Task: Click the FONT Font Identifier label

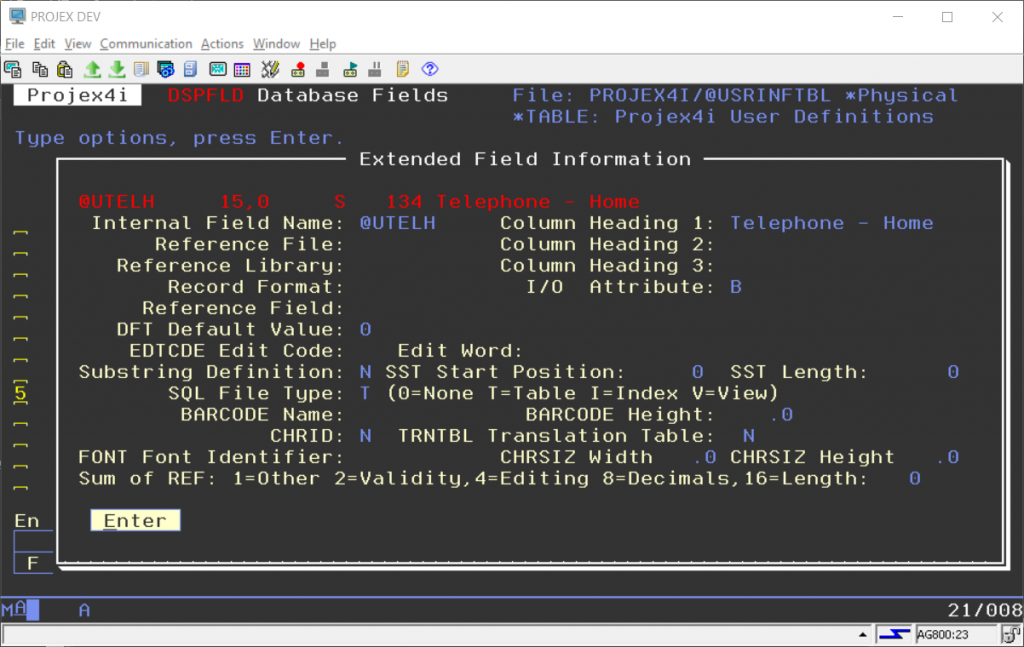Action: click(x=210, y=458)
